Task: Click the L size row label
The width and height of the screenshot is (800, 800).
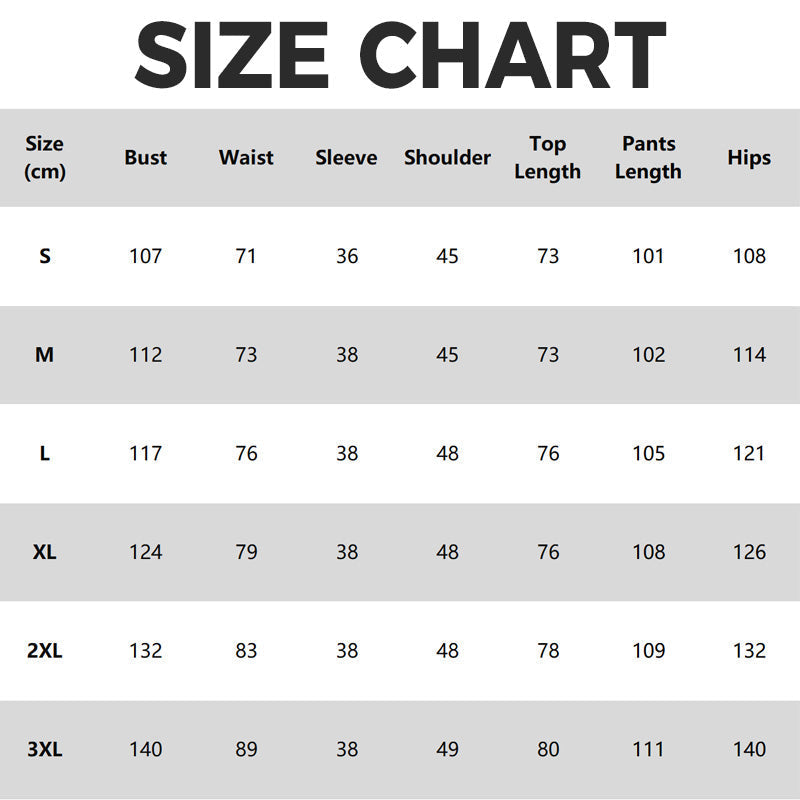Action: pyautogui.click(x=45, y=454)
